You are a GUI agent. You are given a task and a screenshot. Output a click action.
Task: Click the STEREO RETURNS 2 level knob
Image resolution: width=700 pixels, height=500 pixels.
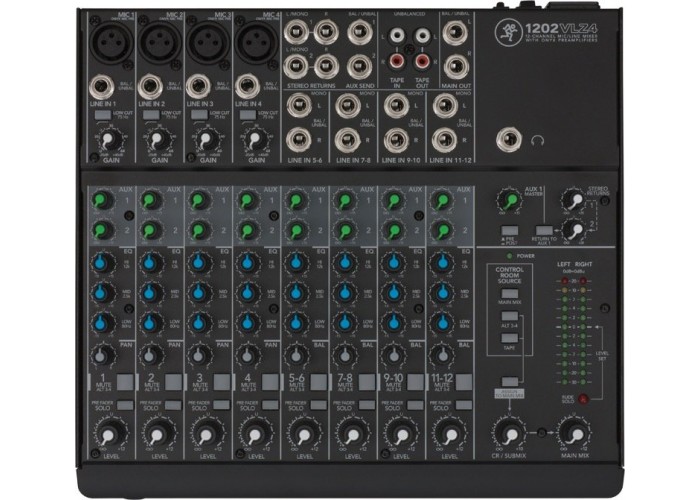pos(573,230)
